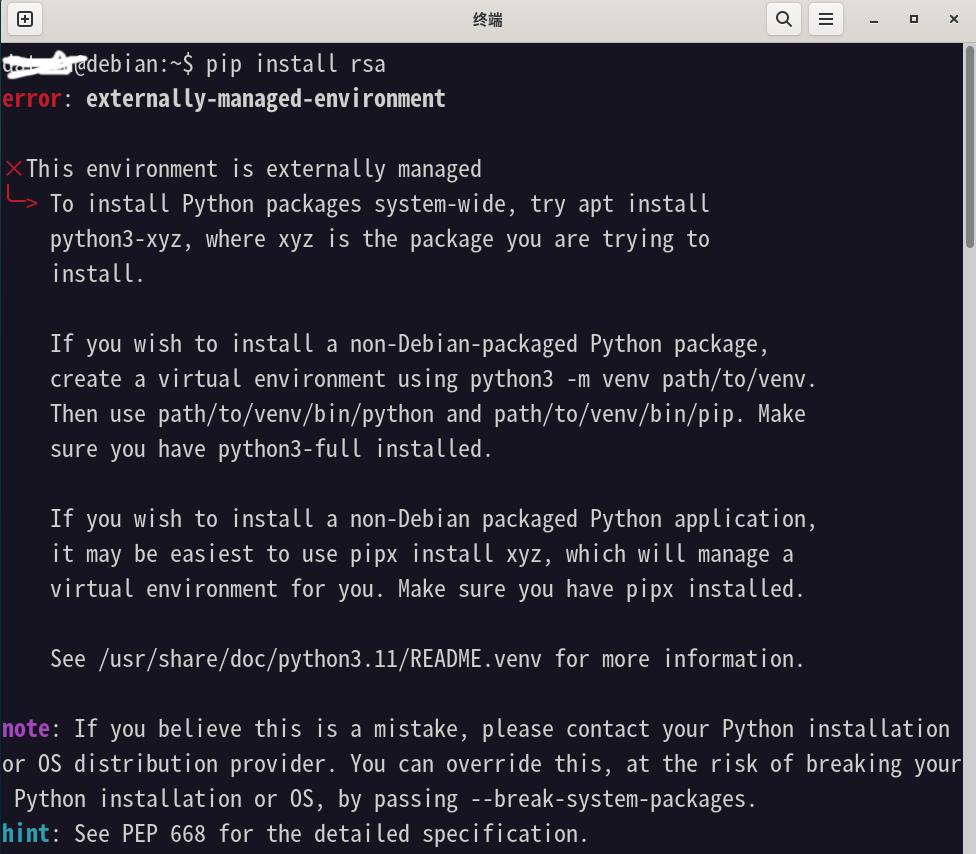
Task: Click the 'path/to/venv/bin/python' path
Action: coord(296,415)
